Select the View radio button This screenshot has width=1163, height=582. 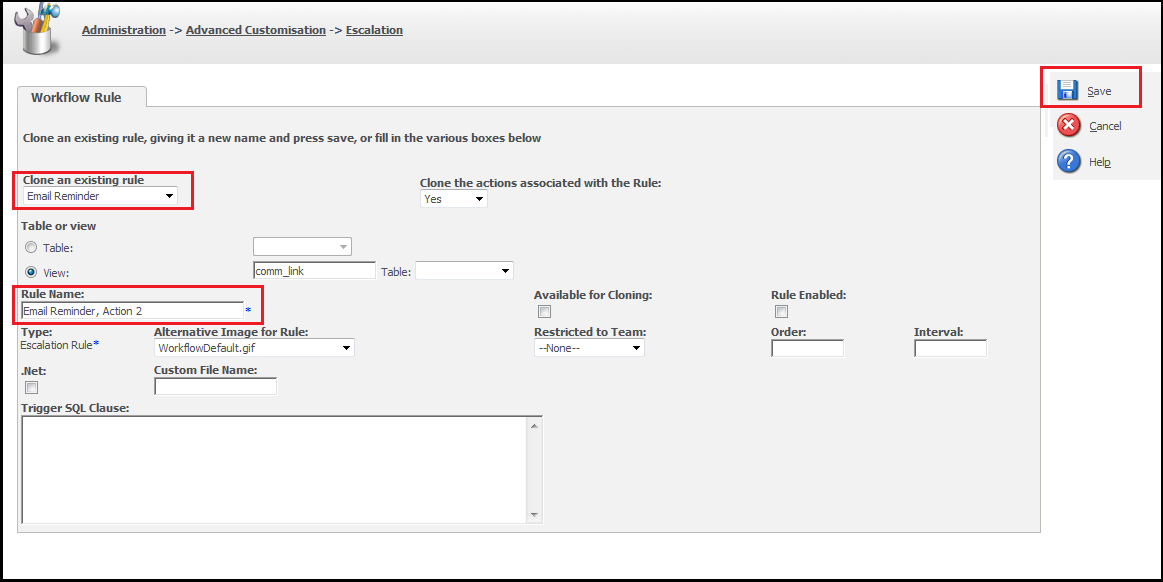click(x=31, y=272)
